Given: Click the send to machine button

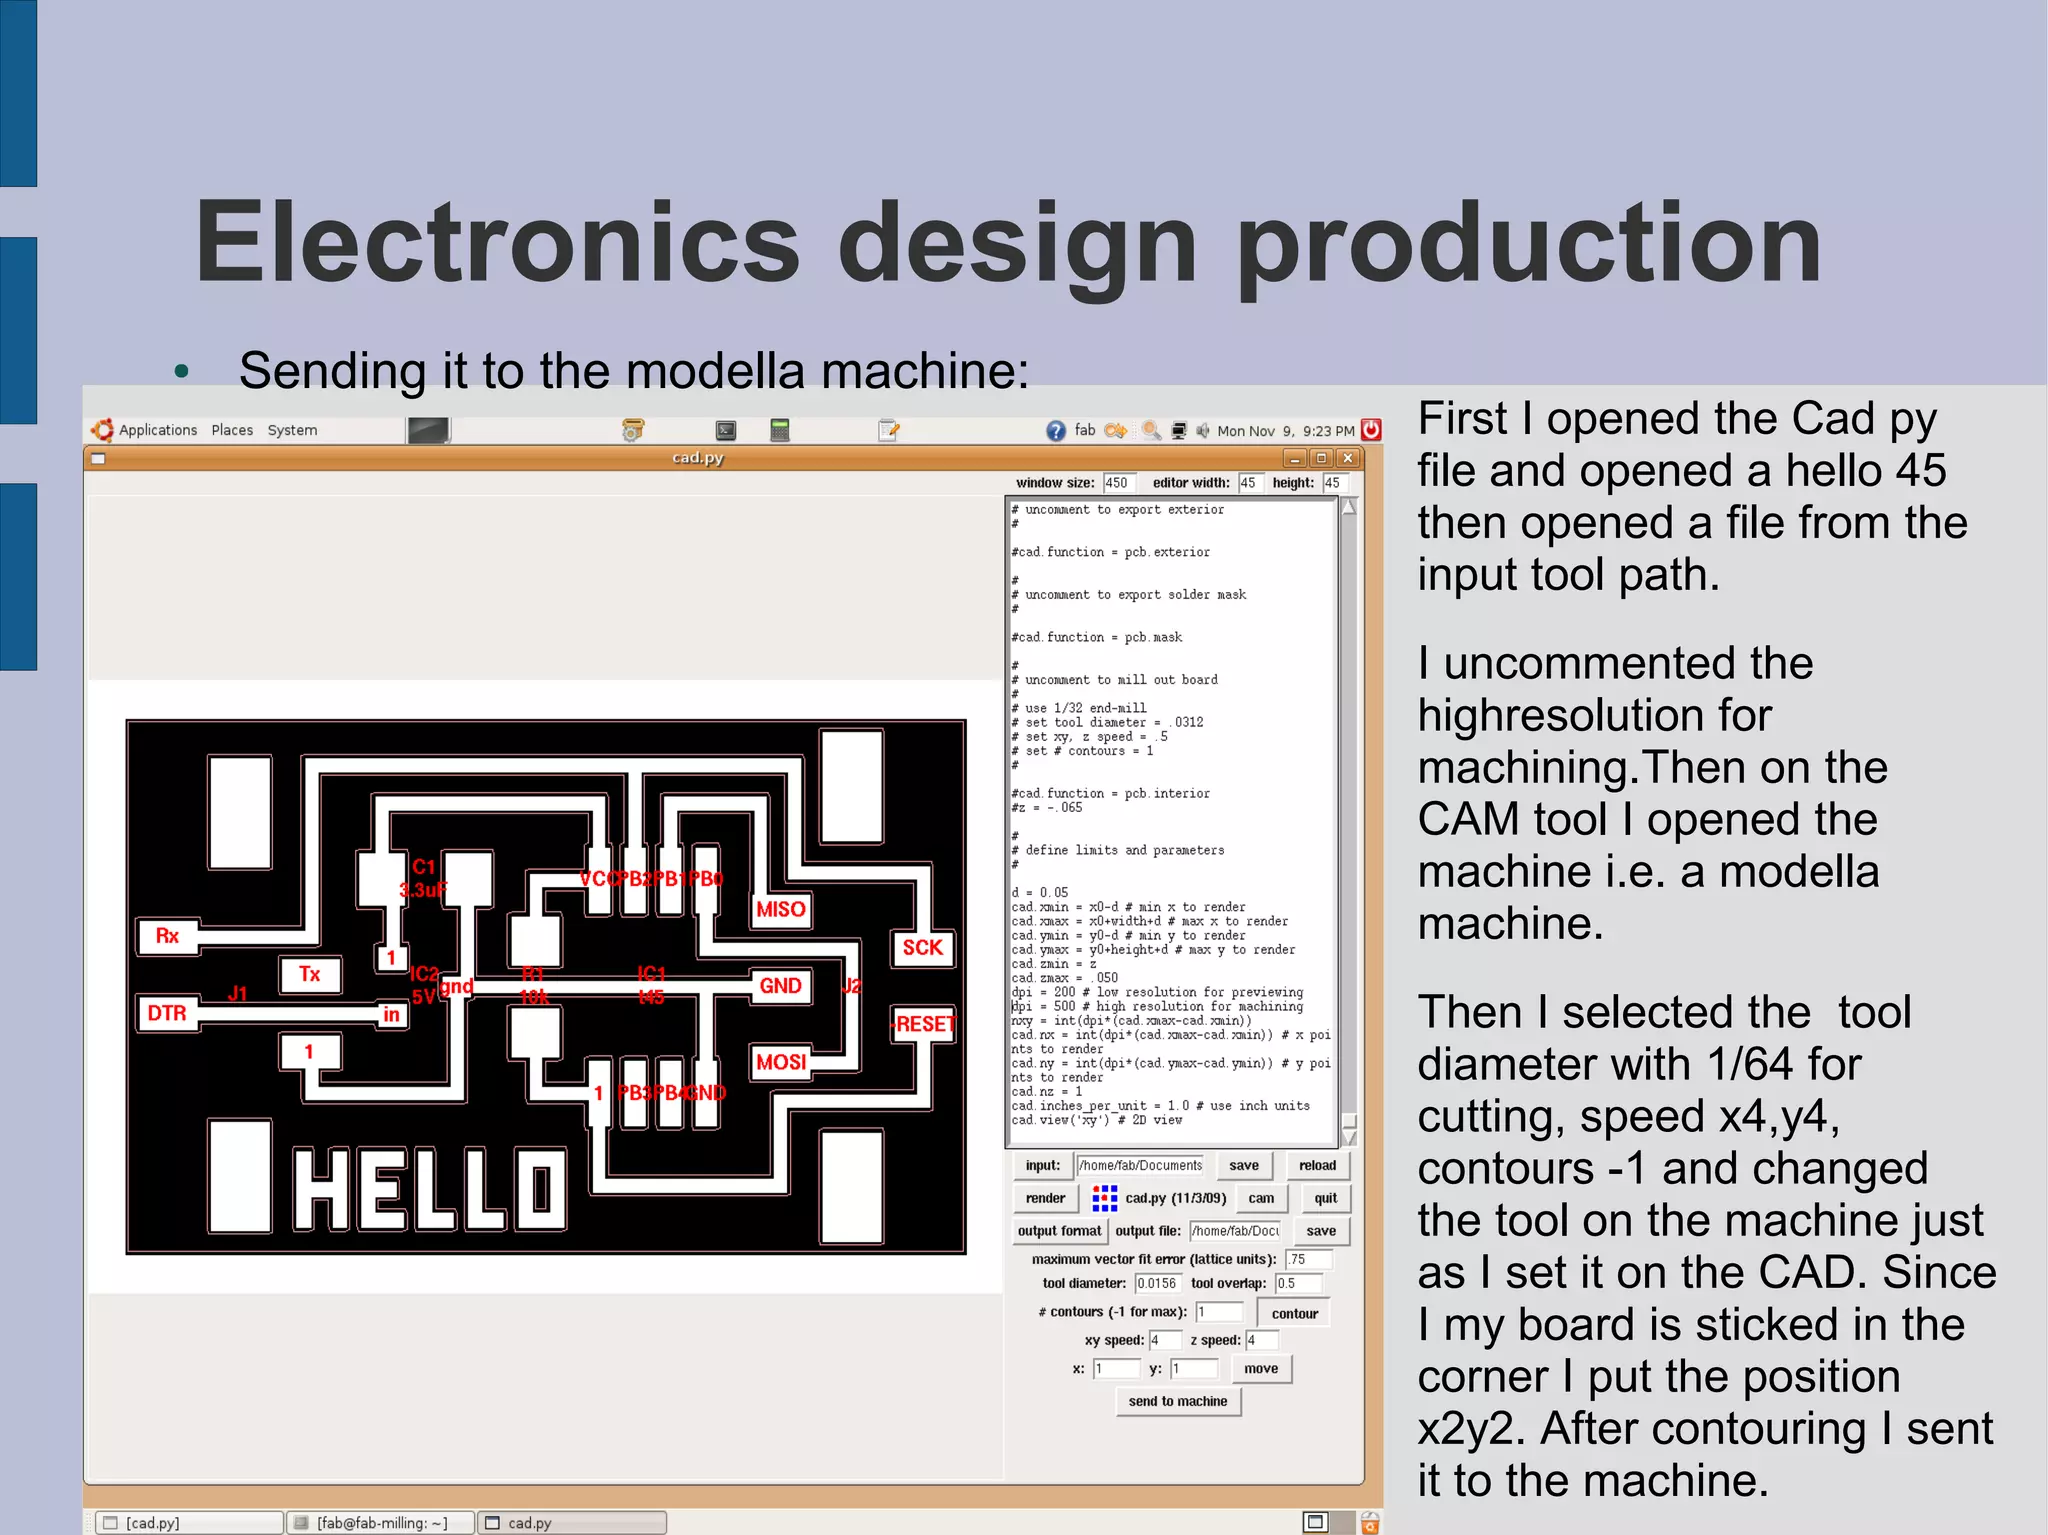Looking at the screenshot, I should pos(1177,1401).
